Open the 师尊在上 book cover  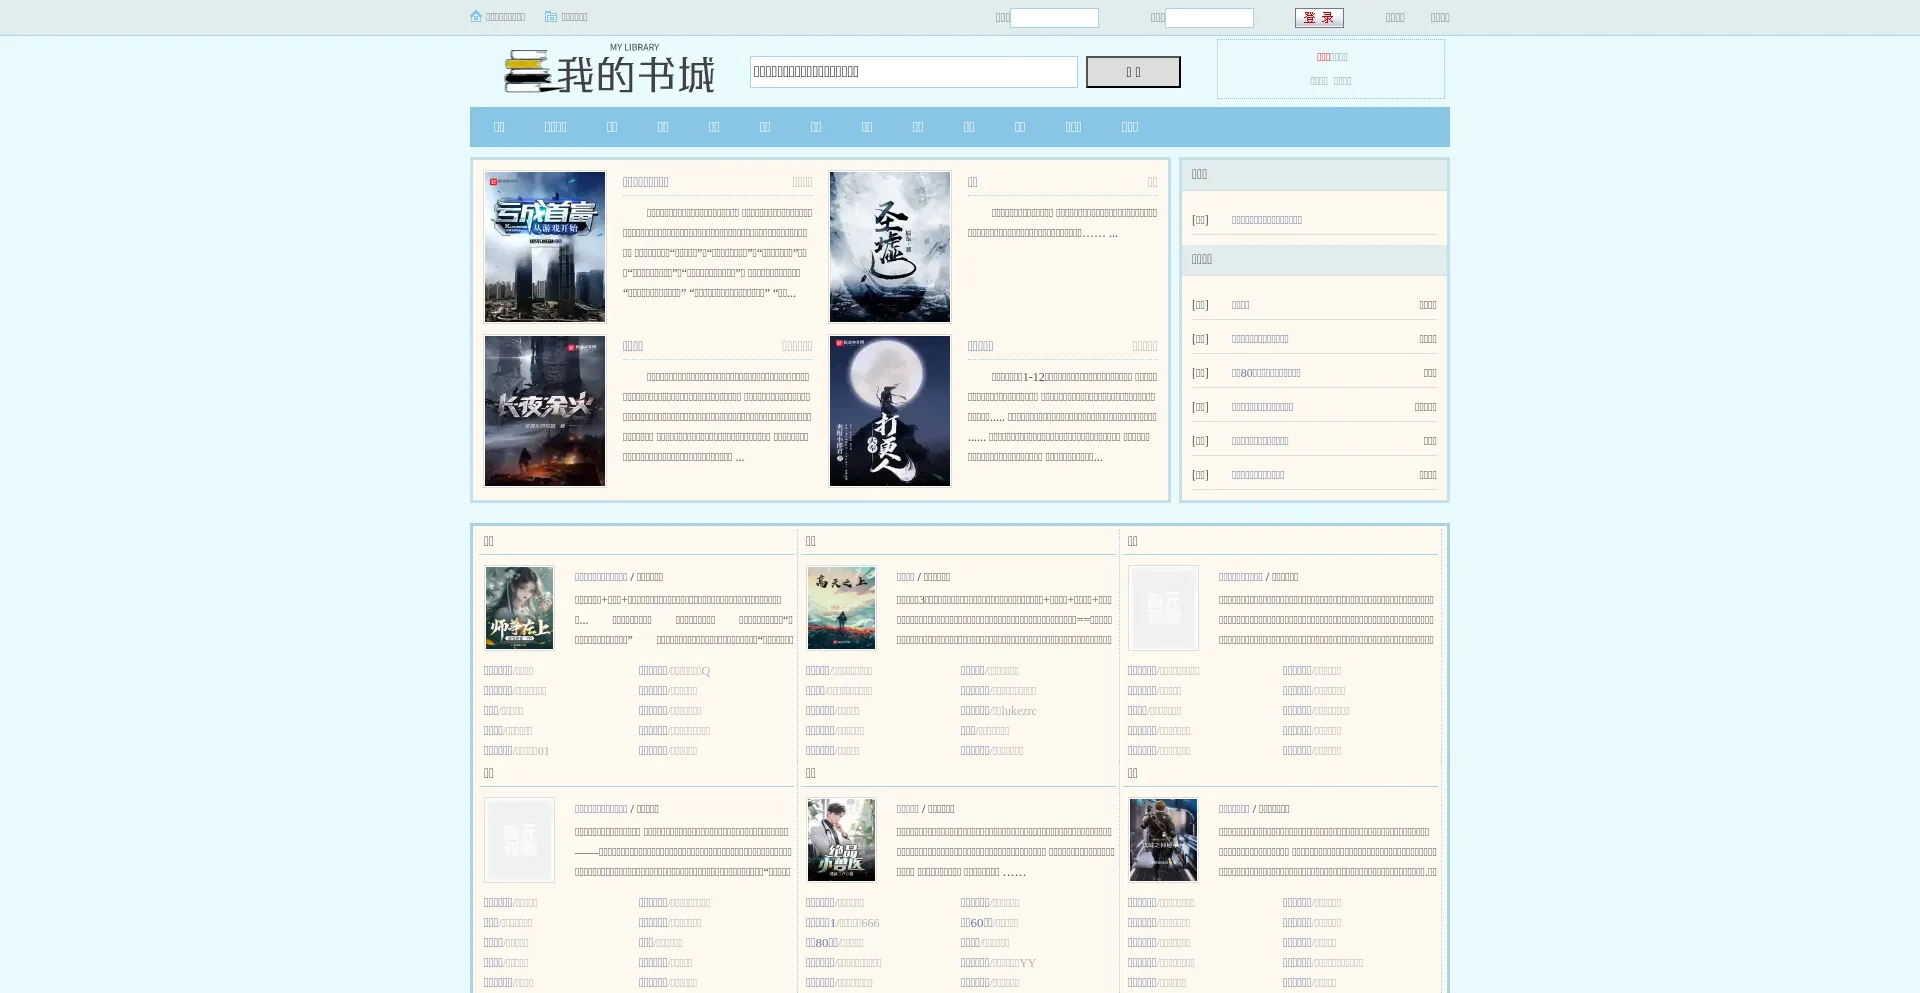519,608
